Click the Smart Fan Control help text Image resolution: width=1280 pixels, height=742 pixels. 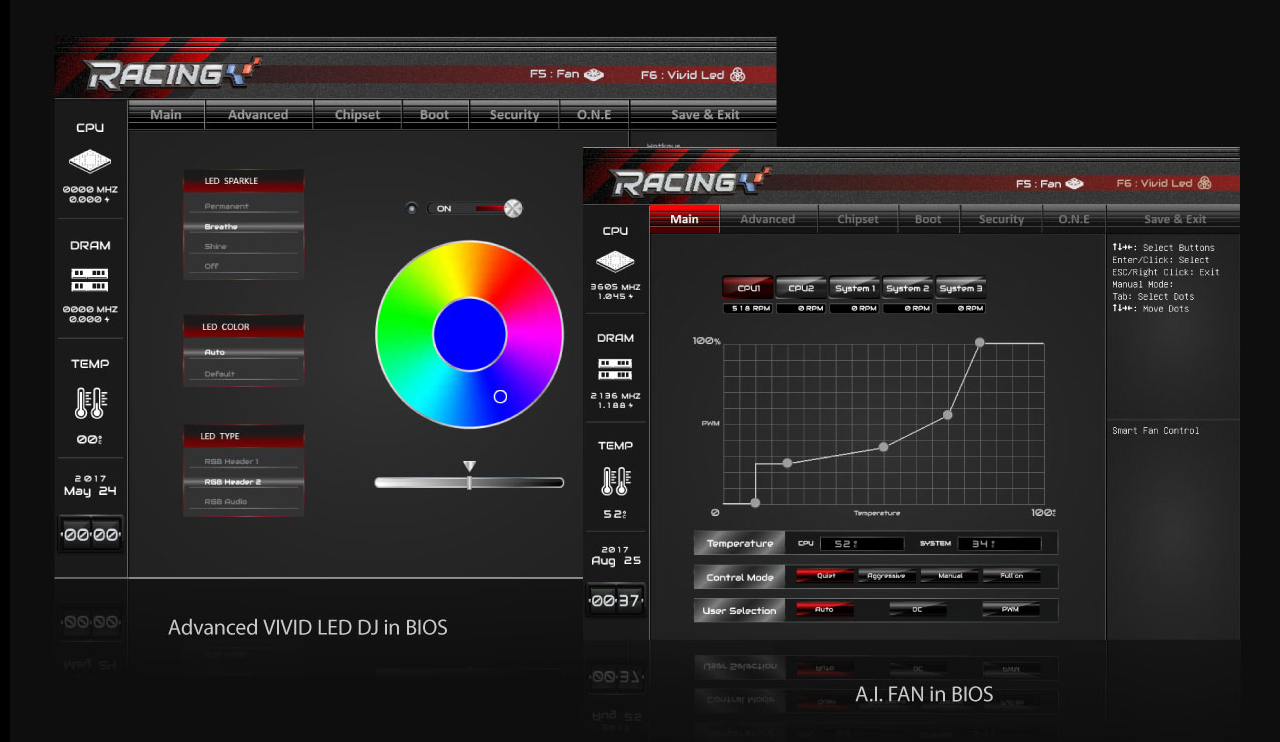(x=1155, y=431)
